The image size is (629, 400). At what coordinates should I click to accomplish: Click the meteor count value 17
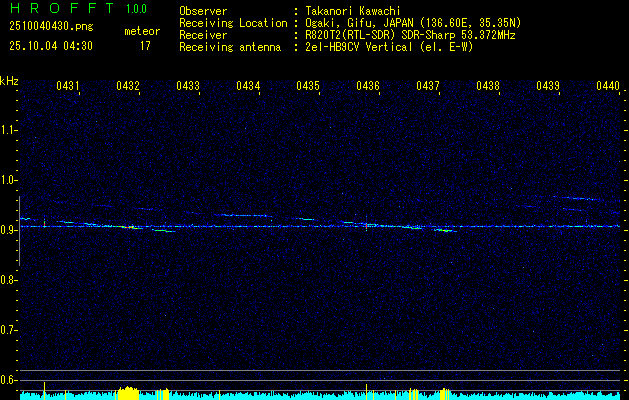click(145, 46)
